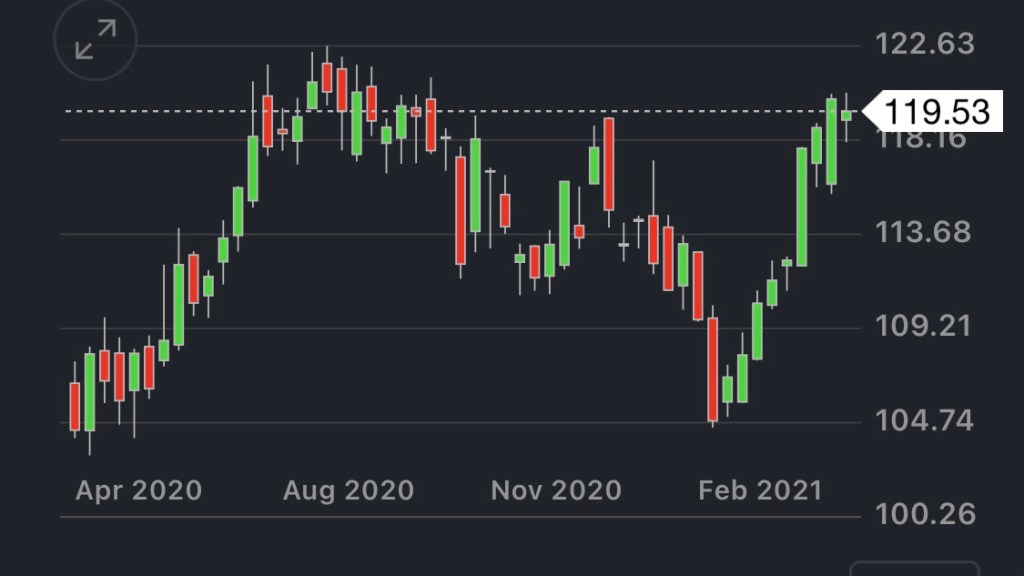Select the red candle peaking near 122.63
Screen dimensions: 1024x576
coord(327,78)
